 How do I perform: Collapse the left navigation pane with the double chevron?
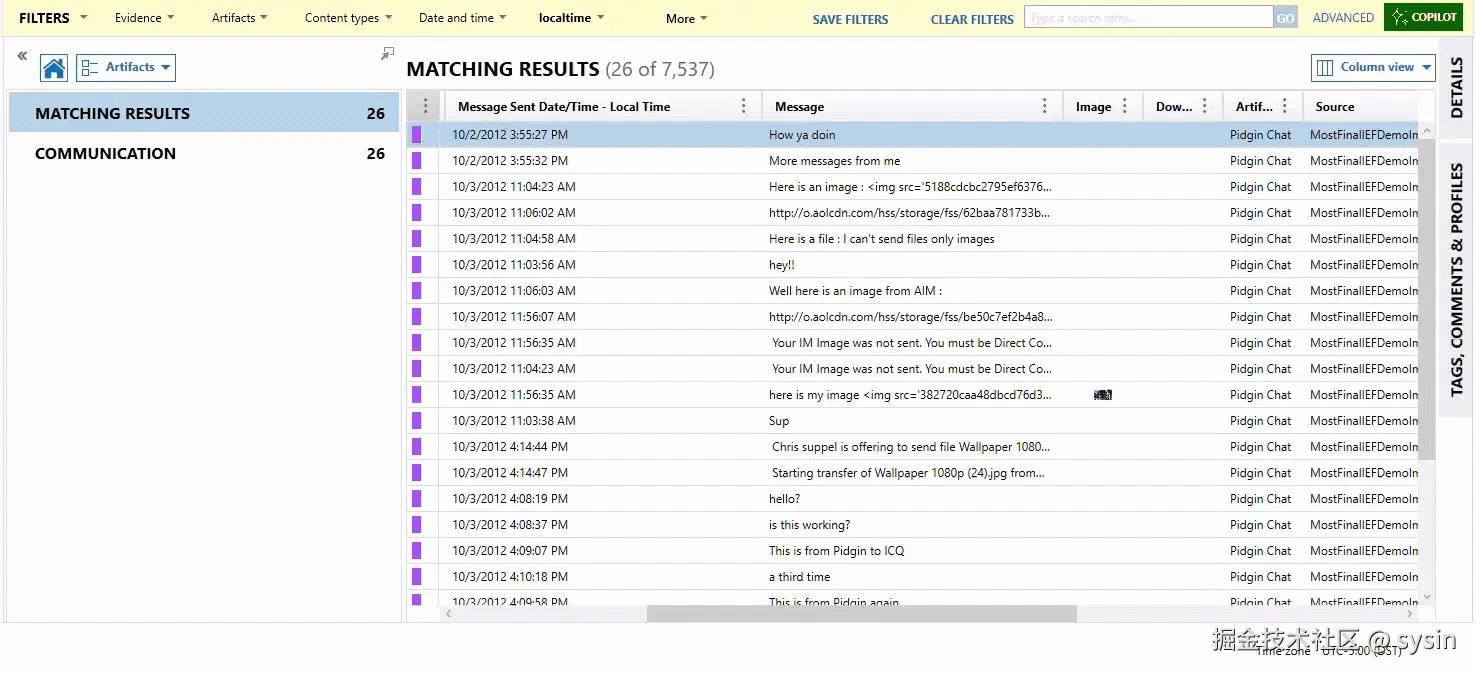pos(22,57)
